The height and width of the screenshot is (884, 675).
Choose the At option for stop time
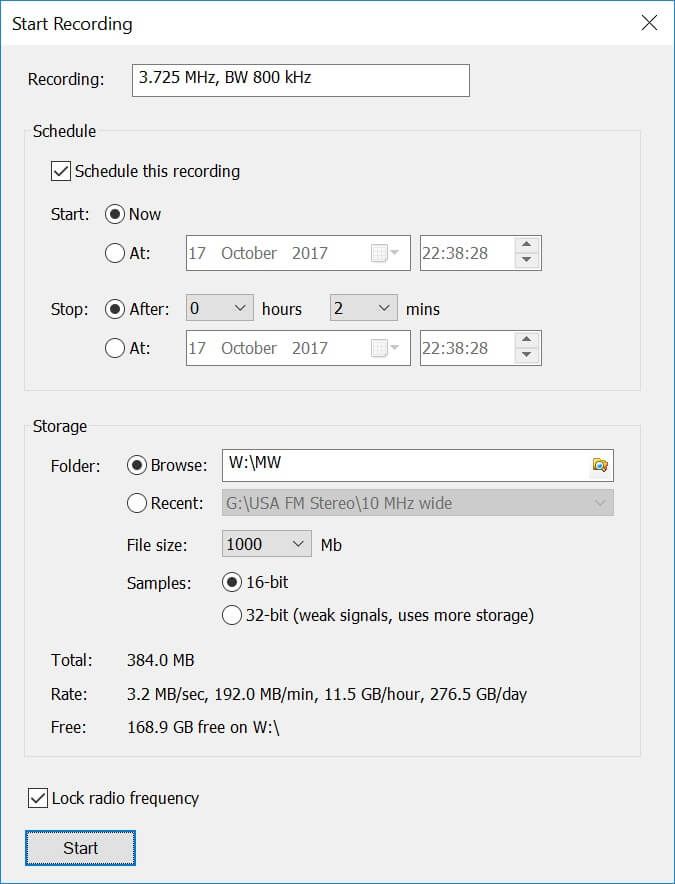(116, 348)
